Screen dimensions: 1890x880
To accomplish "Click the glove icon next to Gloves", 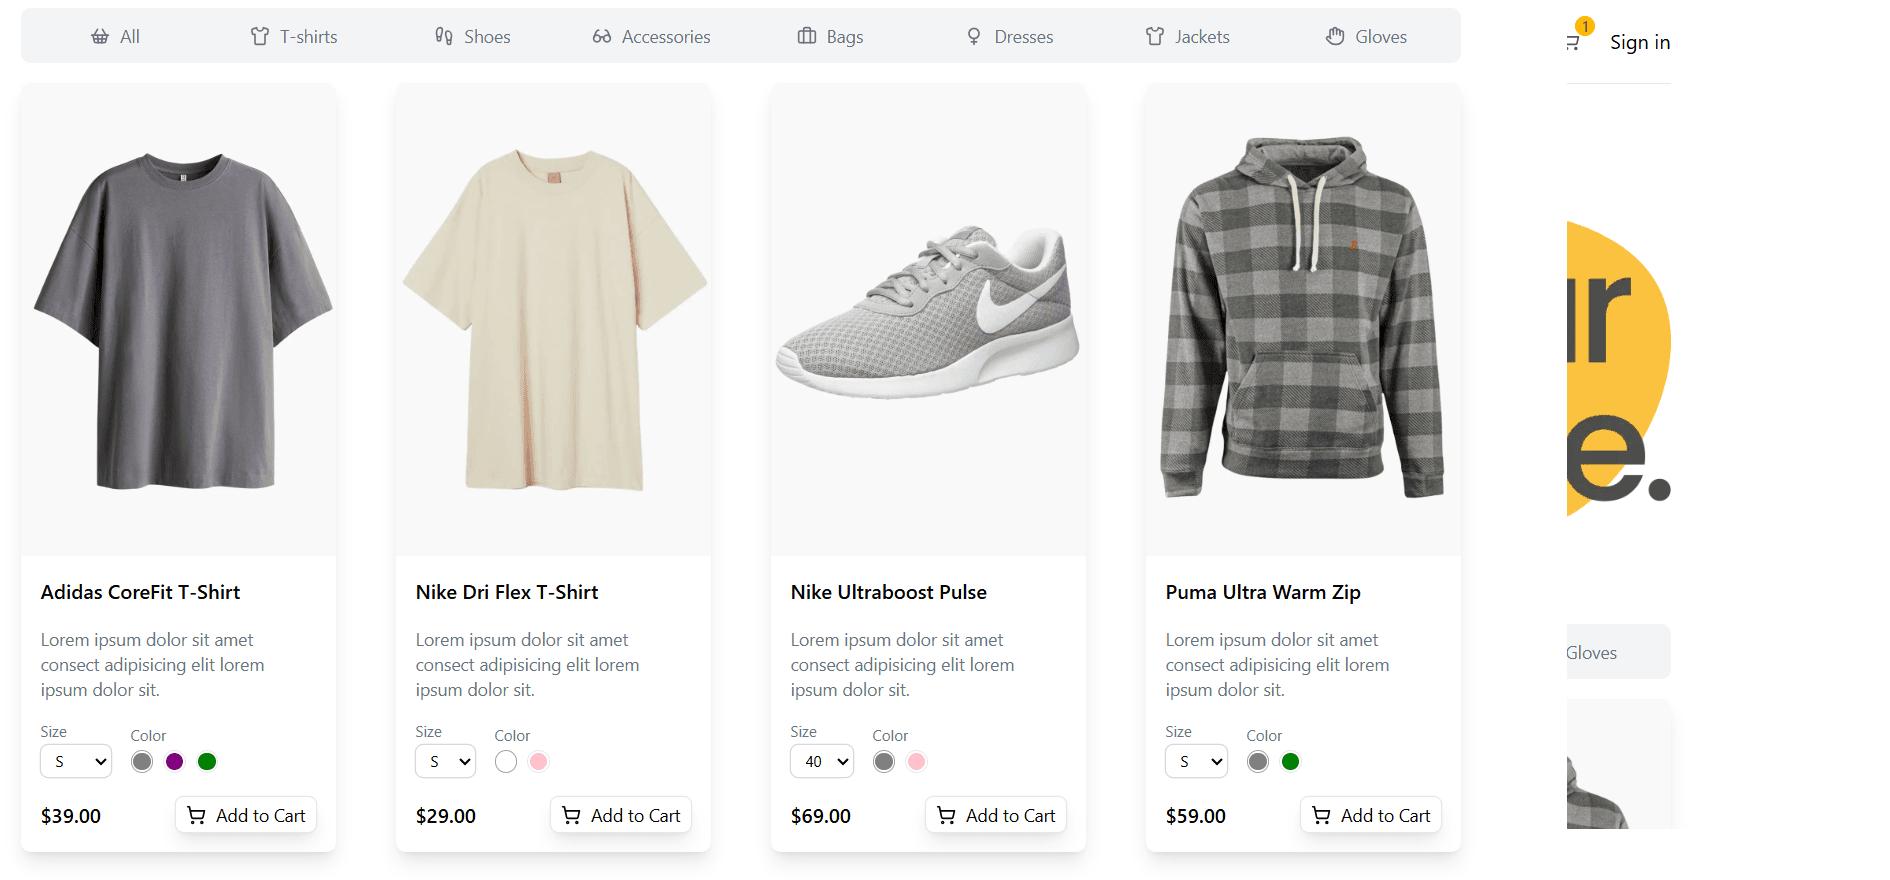I will (1335, 37).
